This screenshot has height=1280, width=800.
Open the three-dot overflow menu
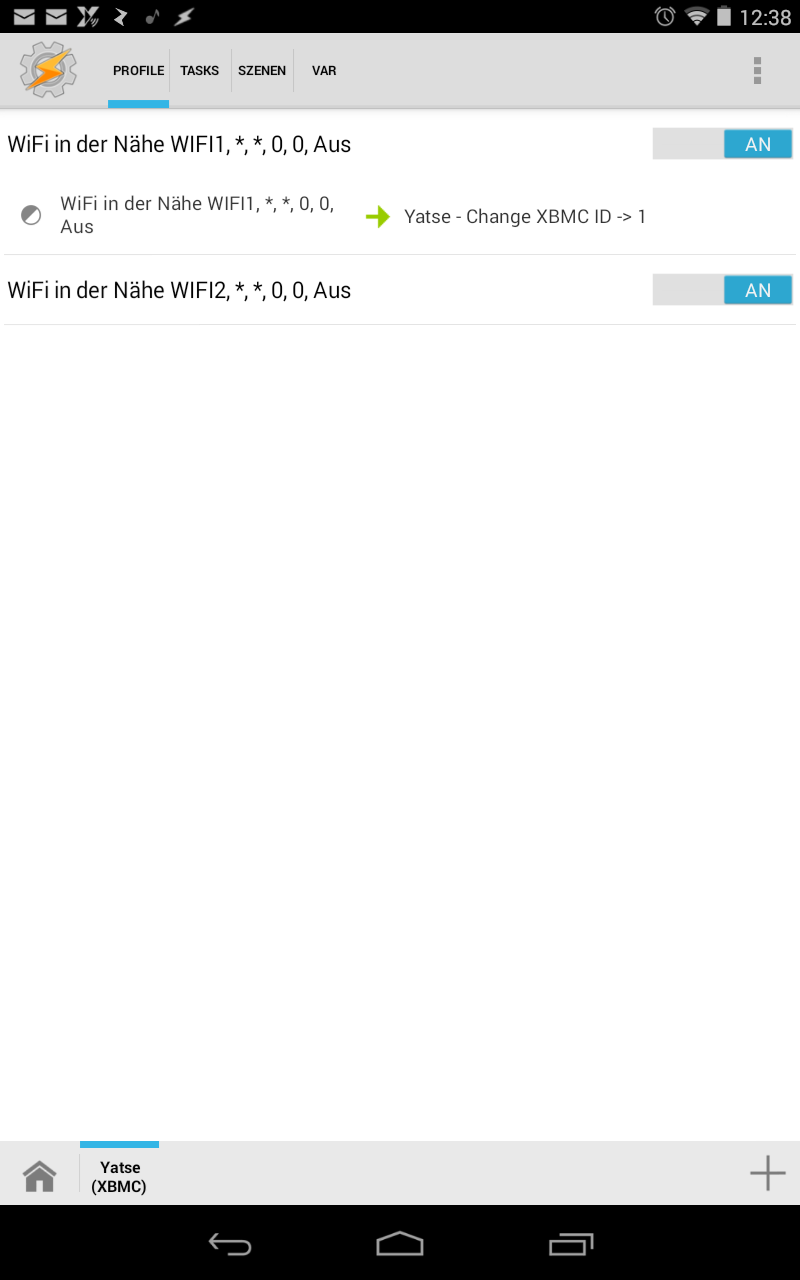(757, 70)
